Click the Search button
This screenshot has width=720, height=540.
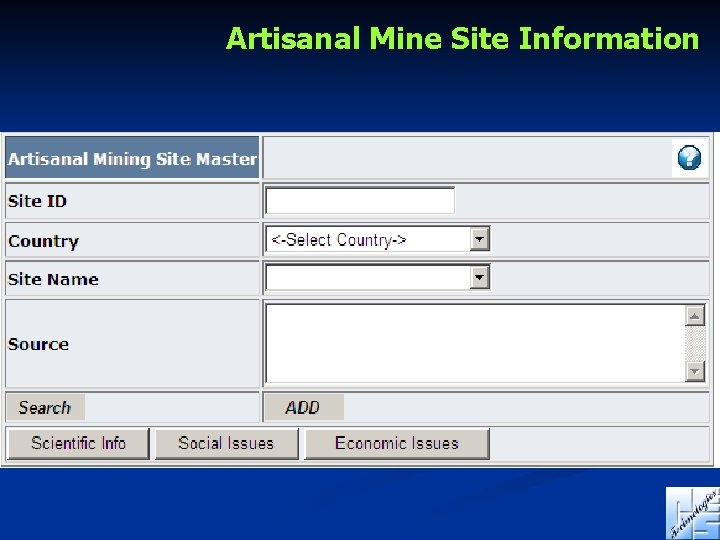click(x=45, y=407)
